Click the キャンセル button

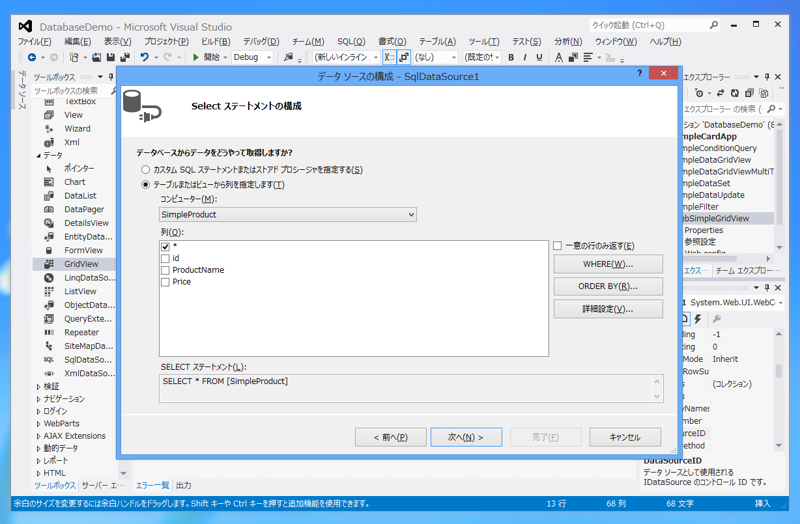[x=625, y=437]
